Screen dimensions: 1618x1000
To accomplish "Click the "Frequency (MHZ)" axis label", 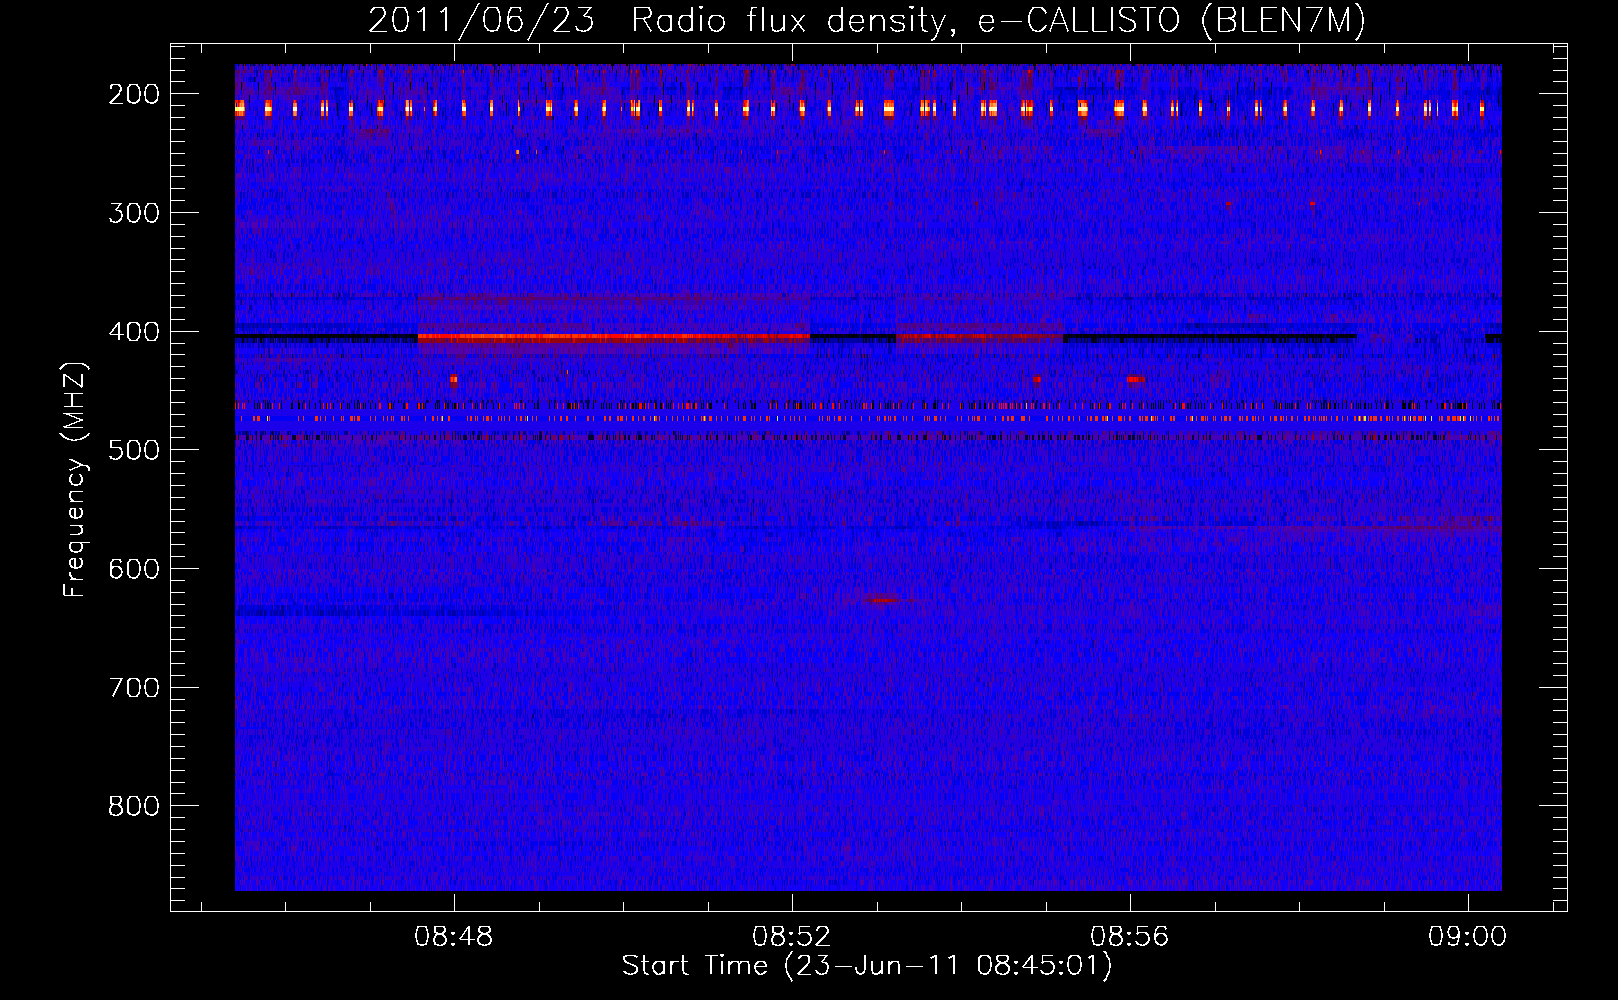I will pyautogui.click(x=75, y=479).
